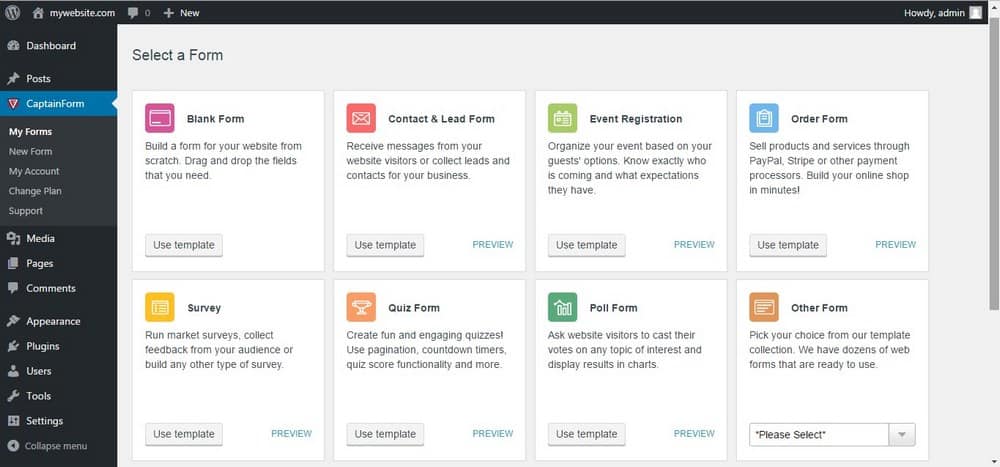This screenshot has height=467, width=1000.
Task: Click the Users person icon
Action: 13,371
